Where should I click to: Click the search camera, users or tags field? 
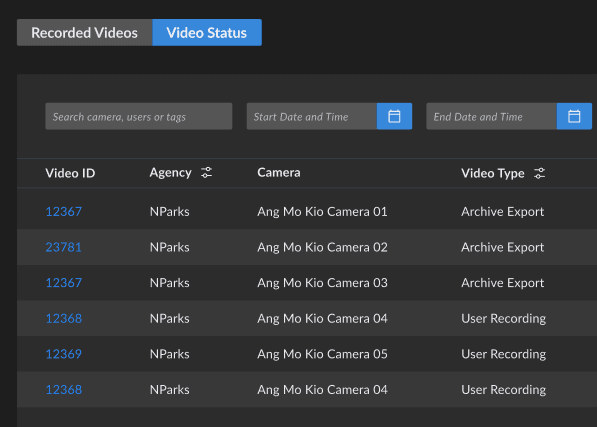(139, 116)
